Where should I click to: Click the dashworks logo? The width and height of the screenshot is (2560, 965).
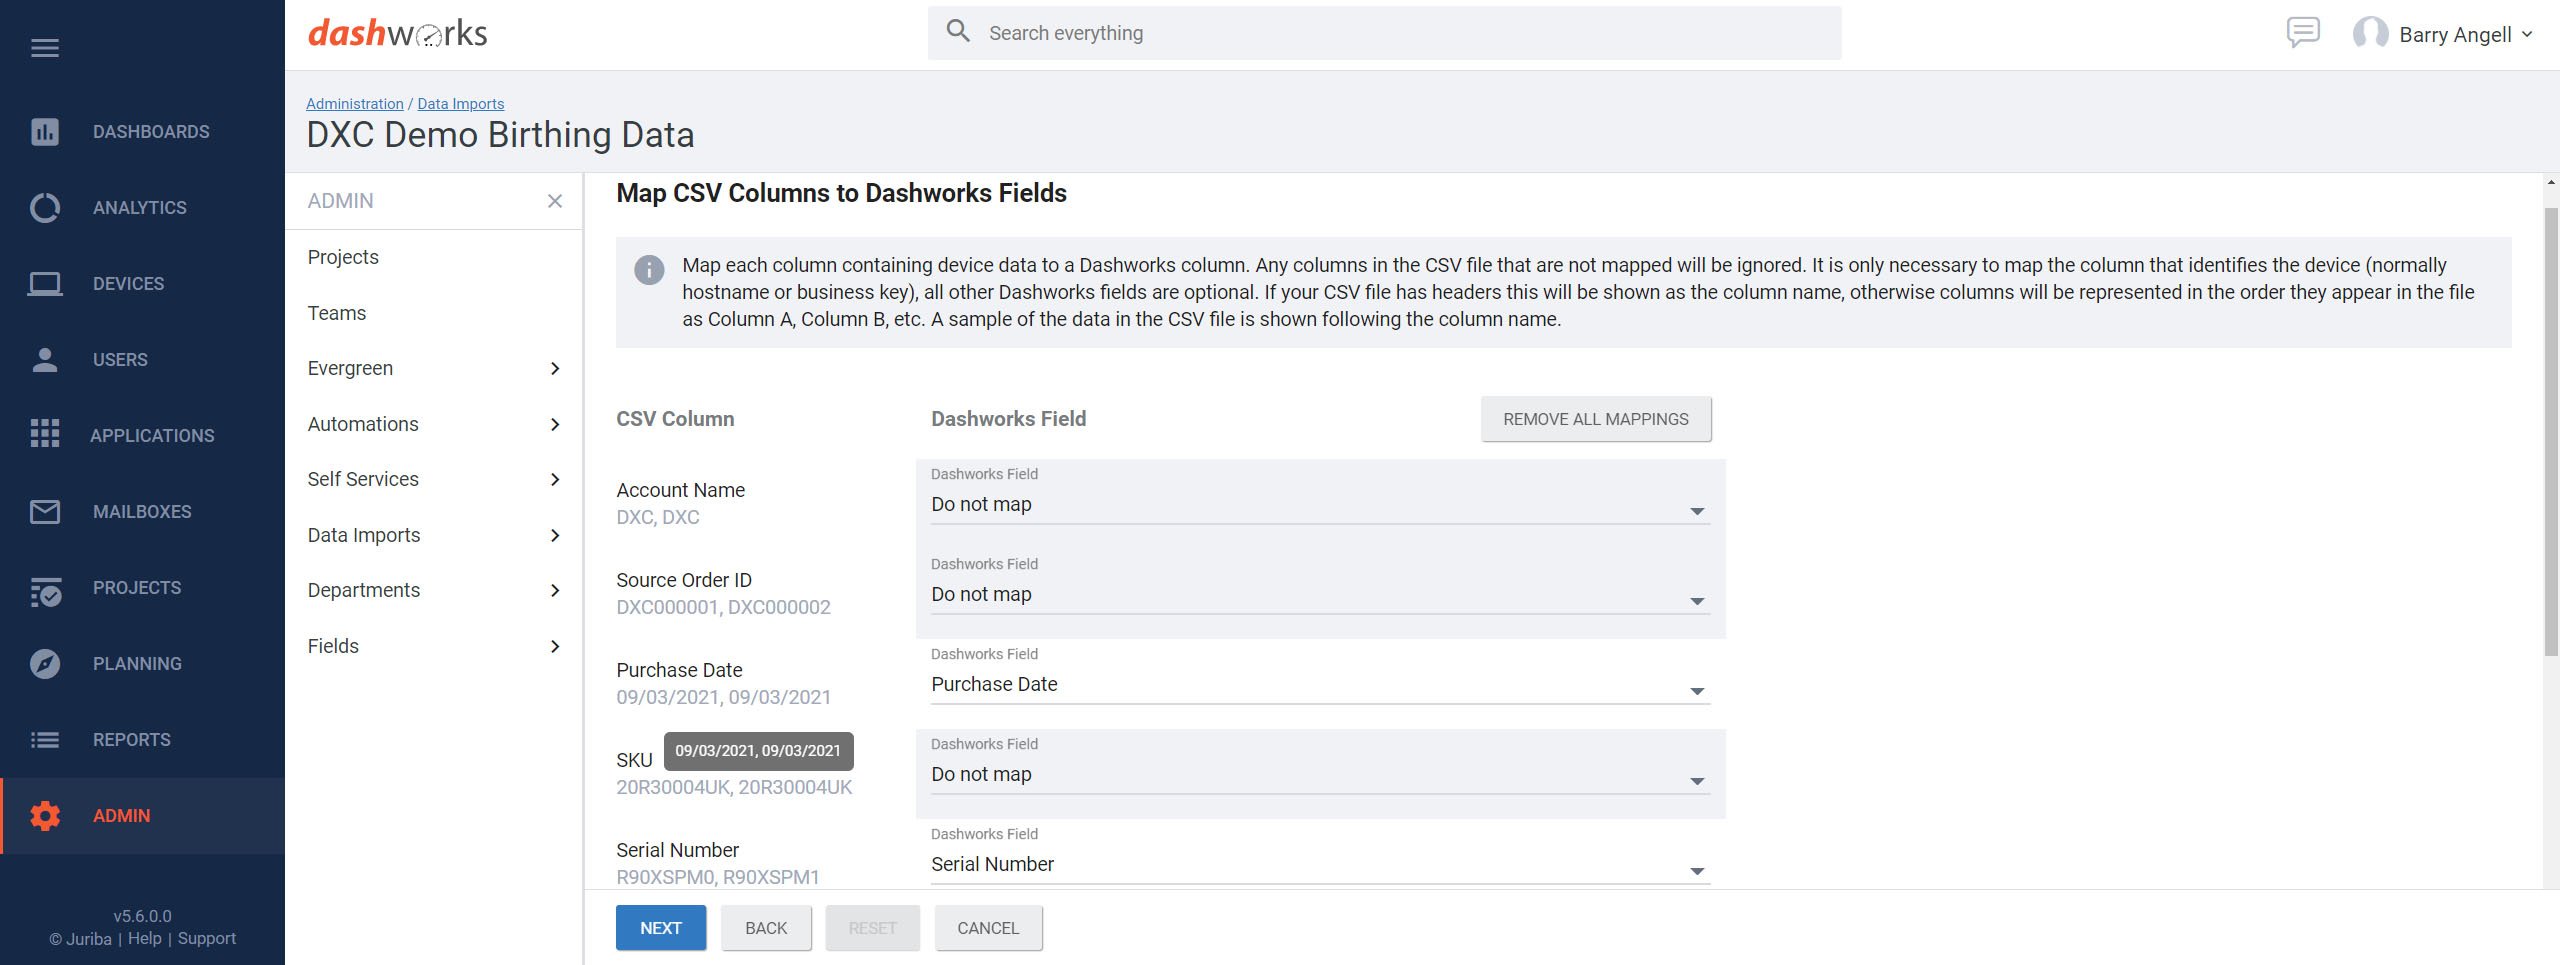(397, 33)
